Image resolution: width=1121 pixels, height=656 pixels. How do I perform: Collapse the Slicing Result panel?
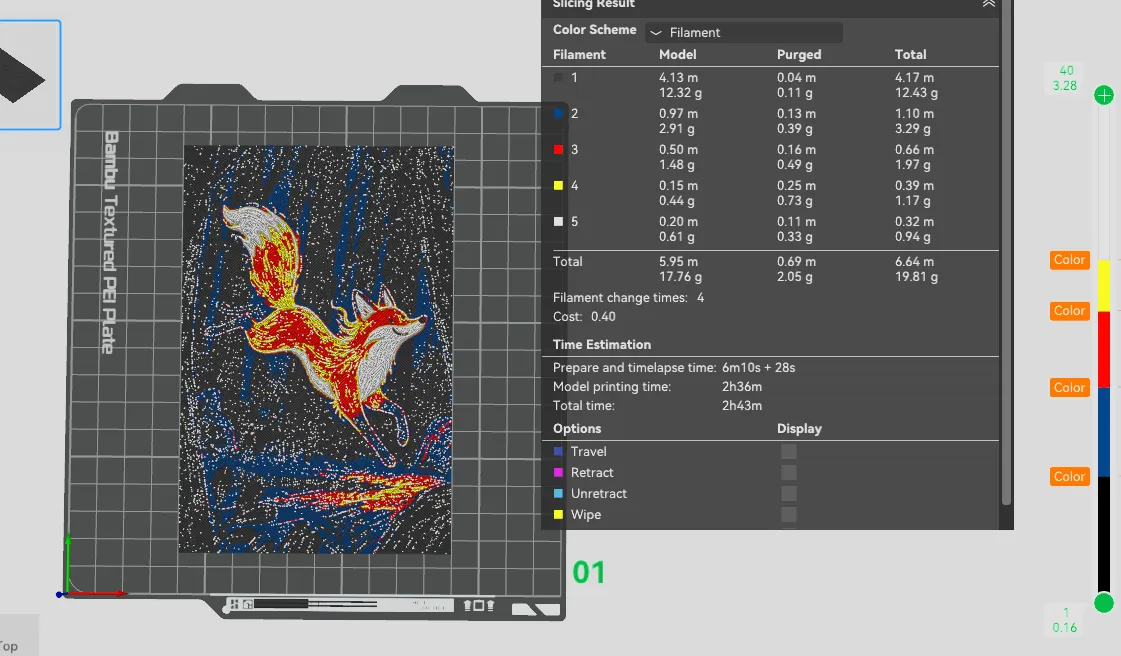click(989, 4)
